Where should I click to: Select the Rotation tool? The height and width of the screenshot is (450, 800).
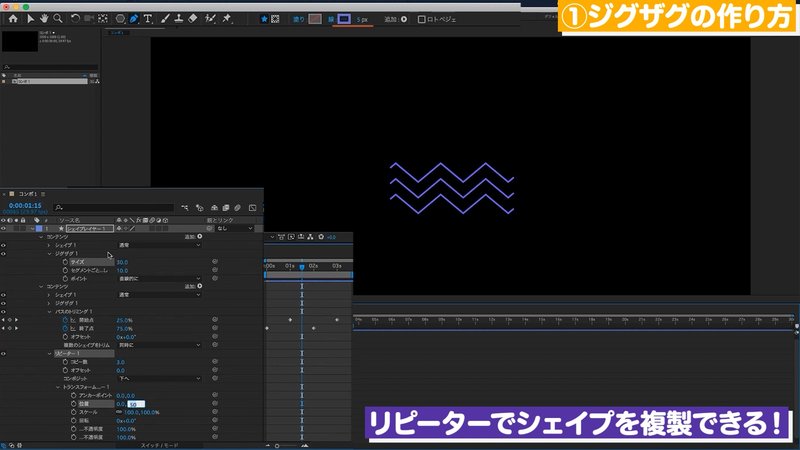75,19
